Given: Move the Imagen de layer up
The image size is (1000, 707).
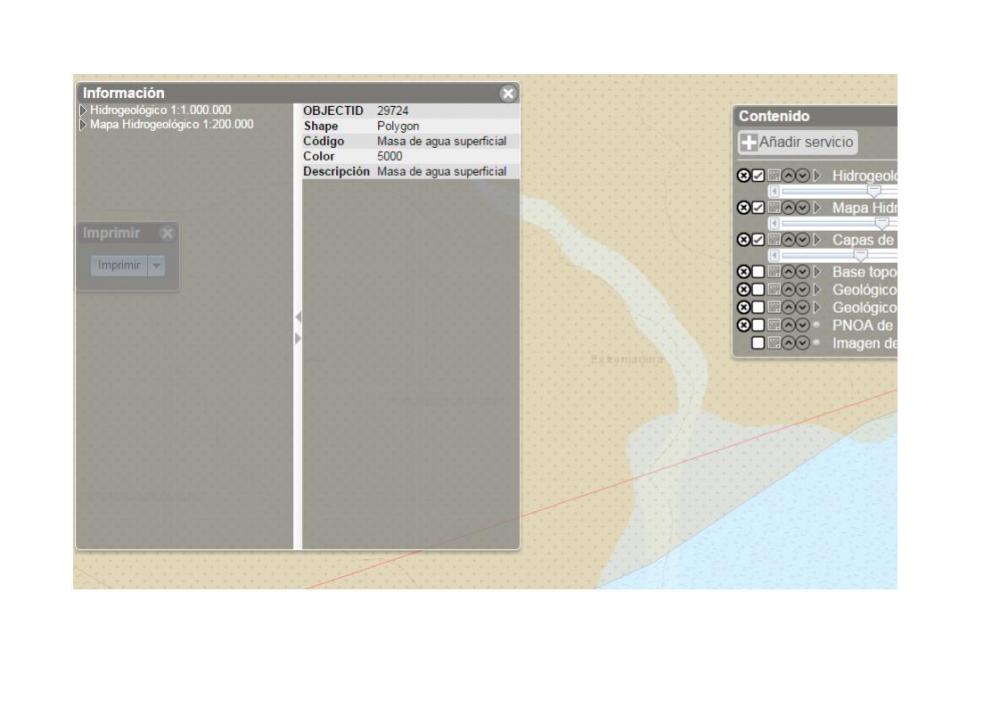Looking at the screenshot, I should 788,343.
